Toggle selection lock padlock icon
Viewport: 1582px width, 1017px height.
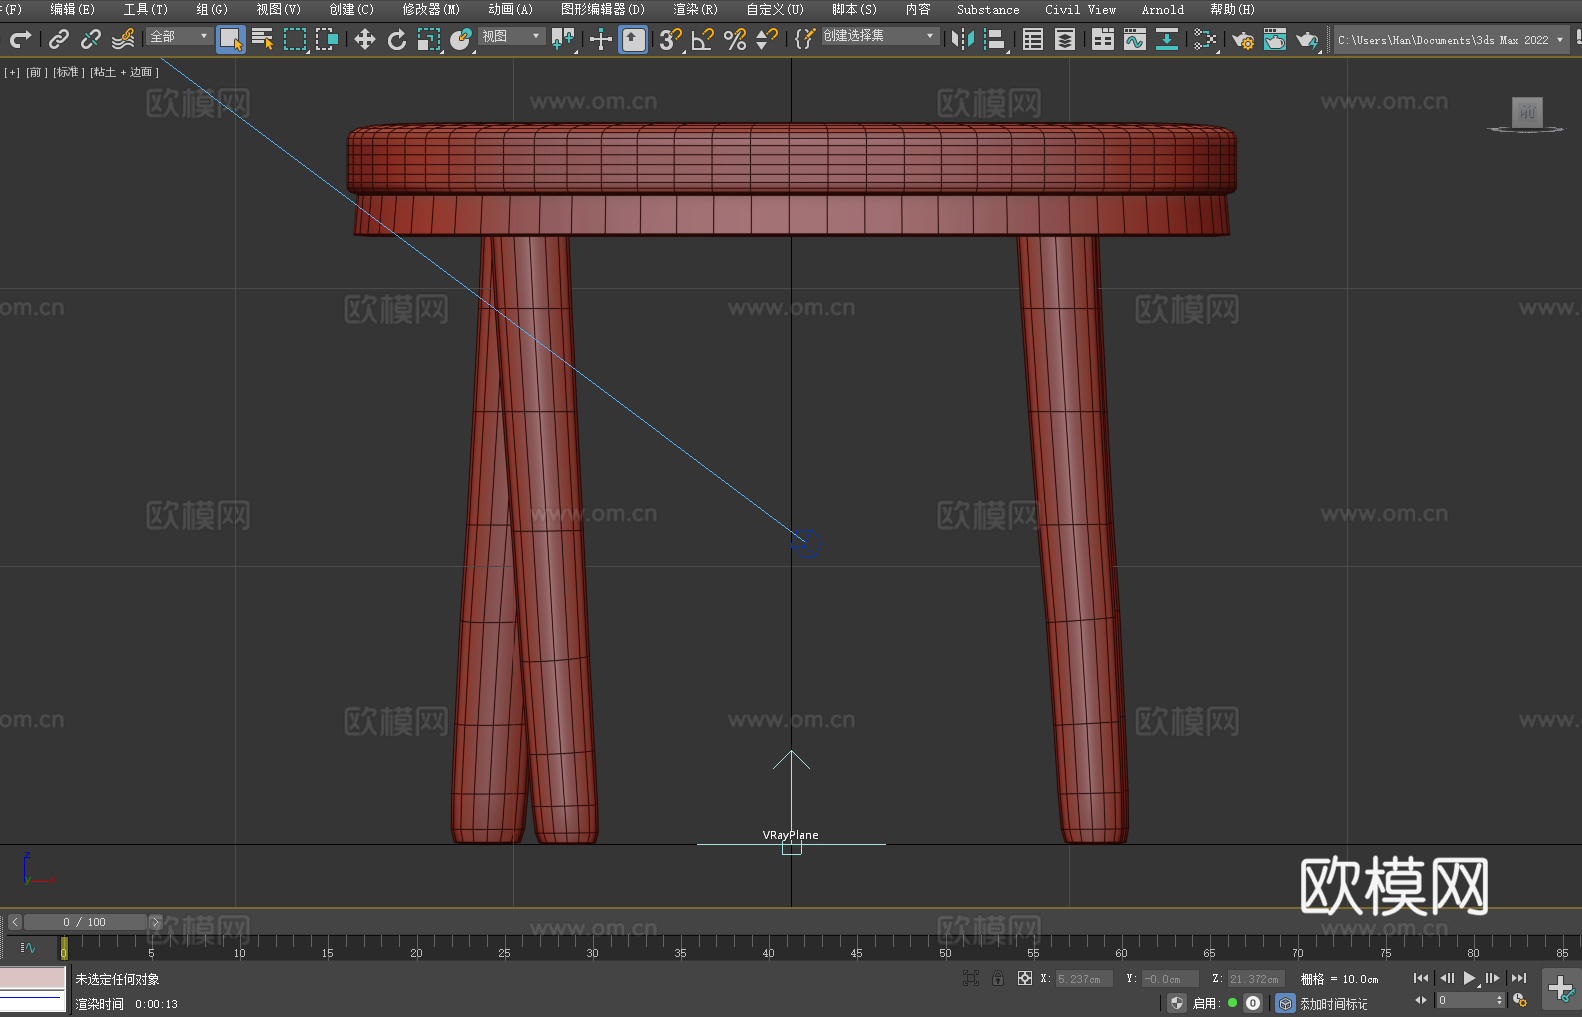coord(998,978)
